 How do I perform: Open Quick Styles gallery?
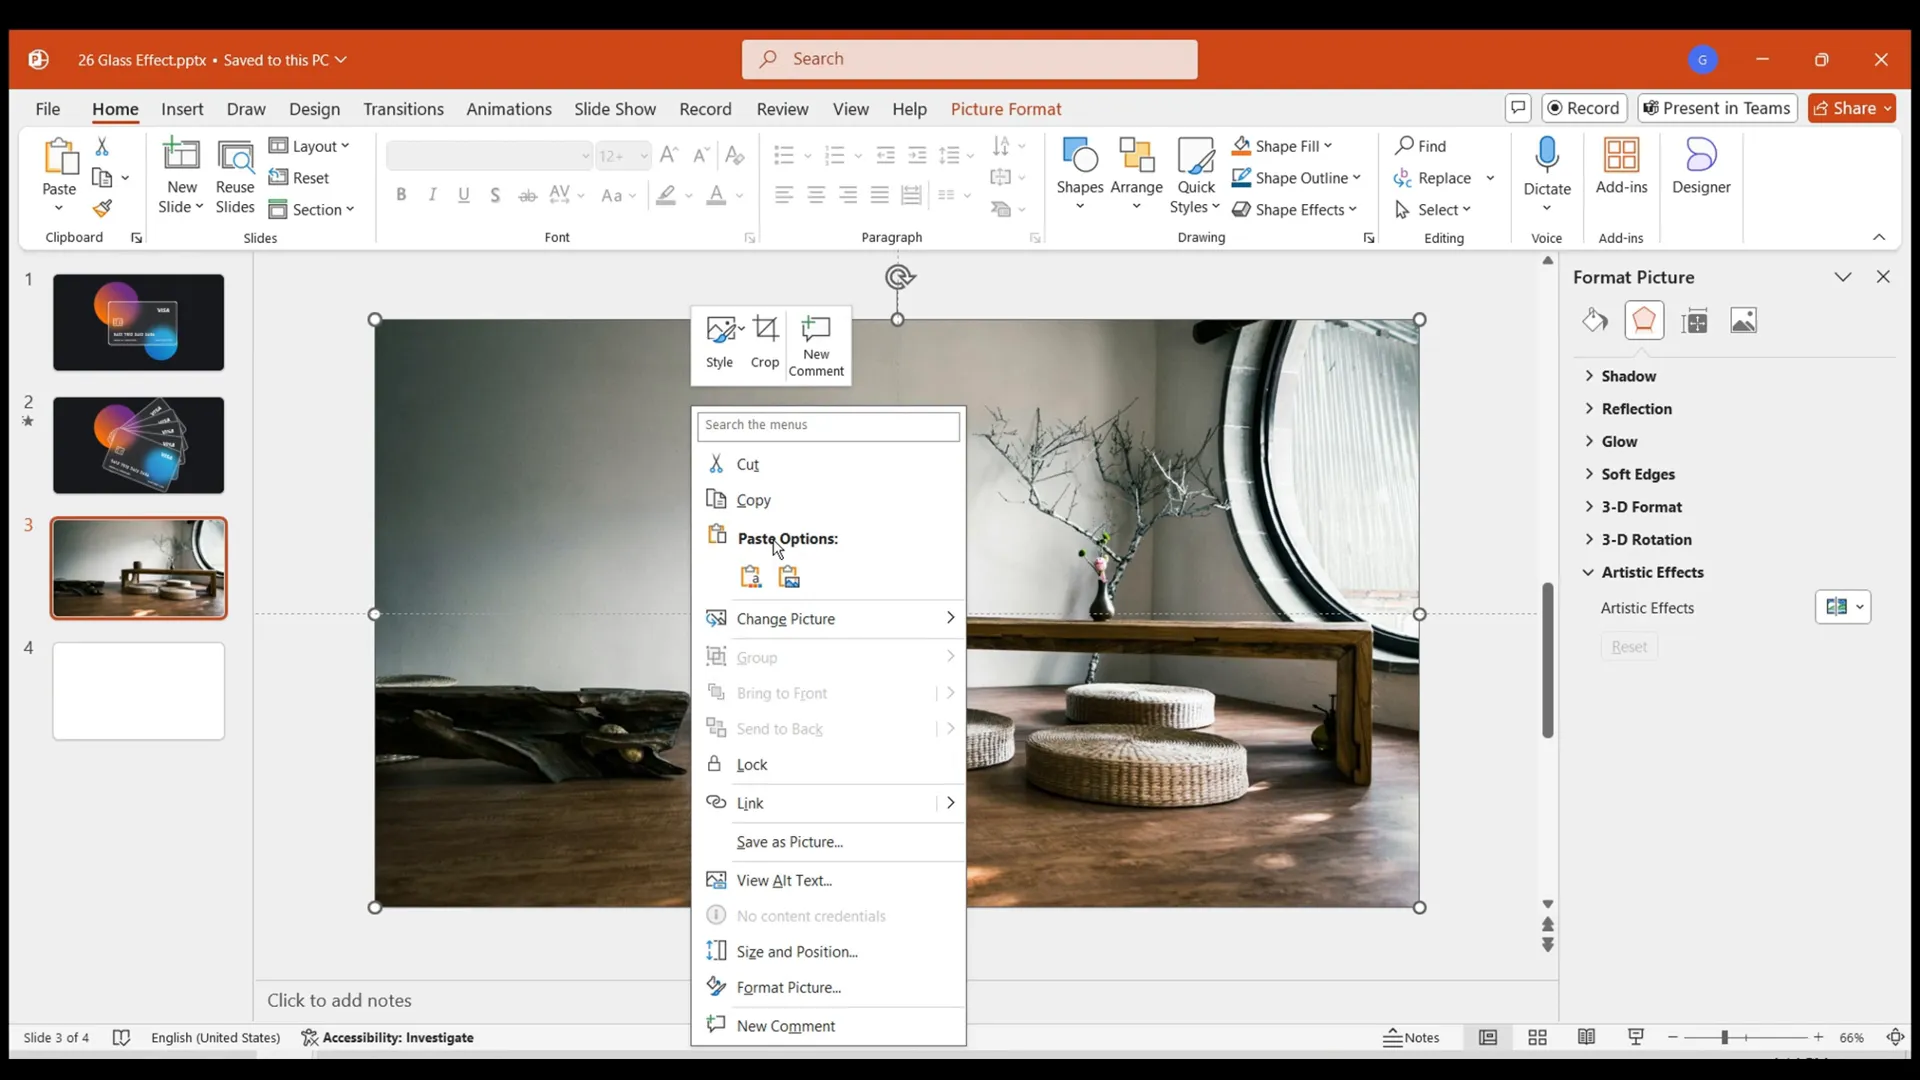[1195, 175]
